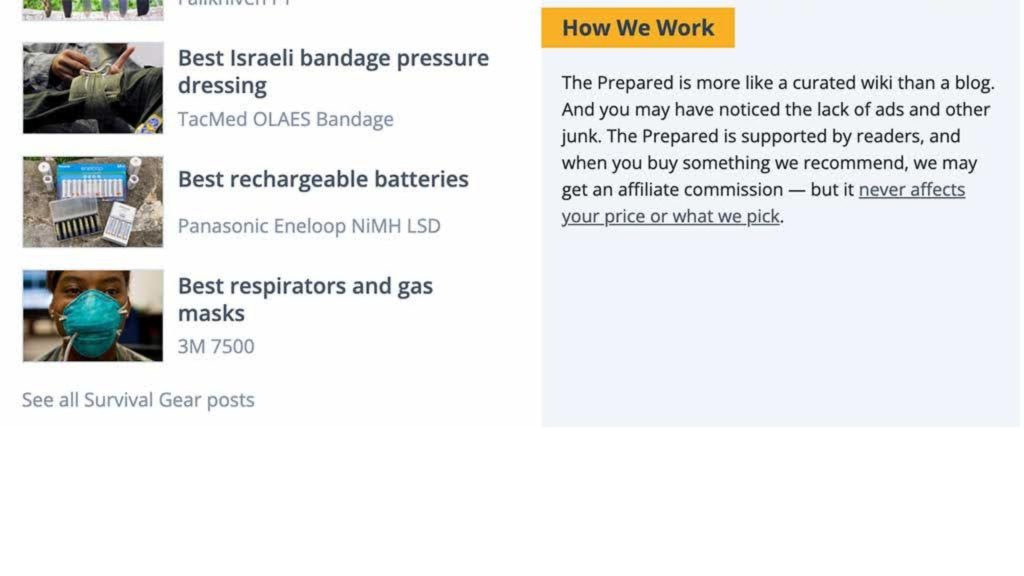The image size is (1024, 576).
Task: Open the Best respirators and gas masks post
Action: click(304, 299)
